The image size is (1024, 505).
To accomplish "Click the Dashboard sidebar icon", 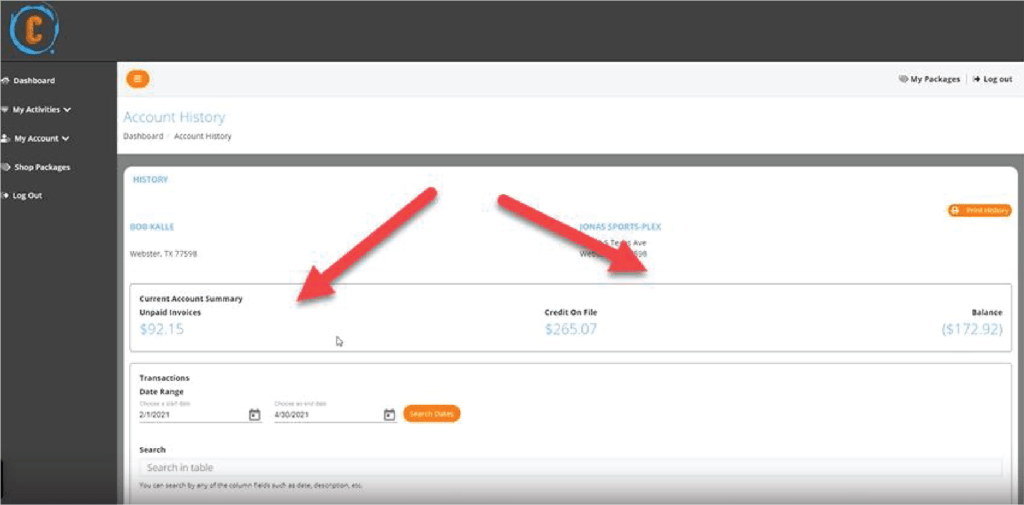I will click(x=5, y=81).
